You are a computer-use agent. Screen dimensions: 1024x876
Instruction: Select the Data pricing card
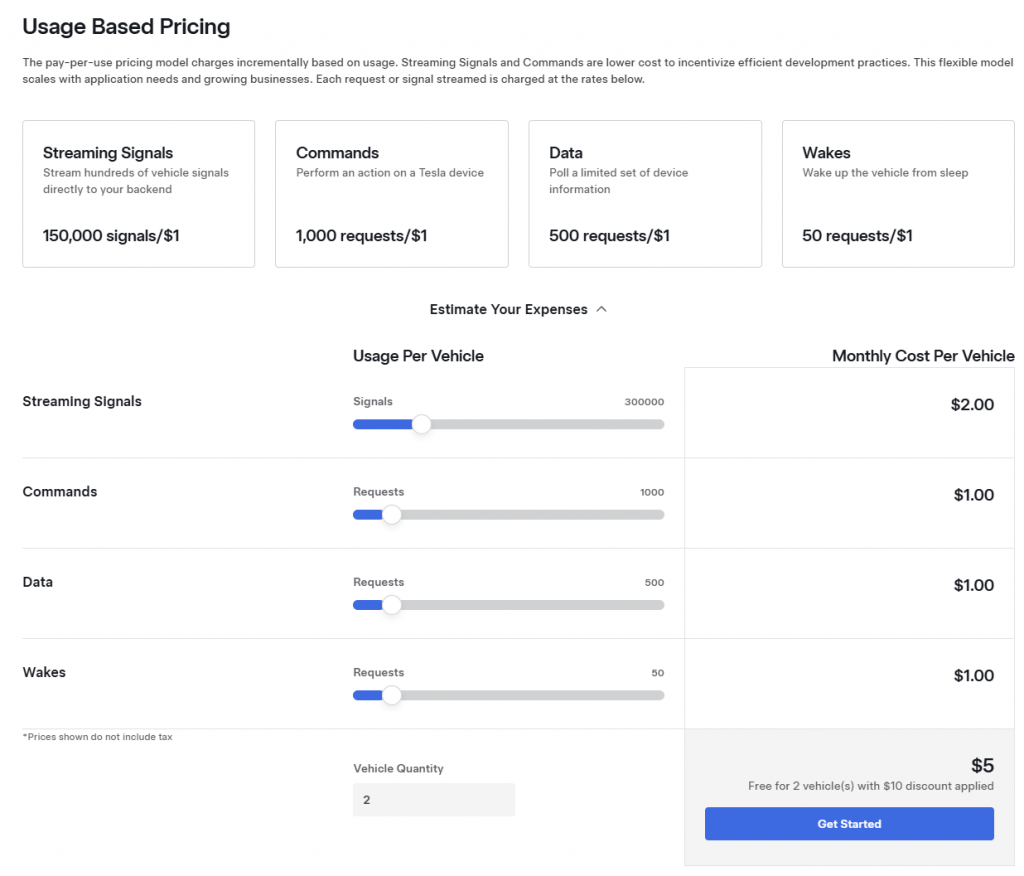645,194
